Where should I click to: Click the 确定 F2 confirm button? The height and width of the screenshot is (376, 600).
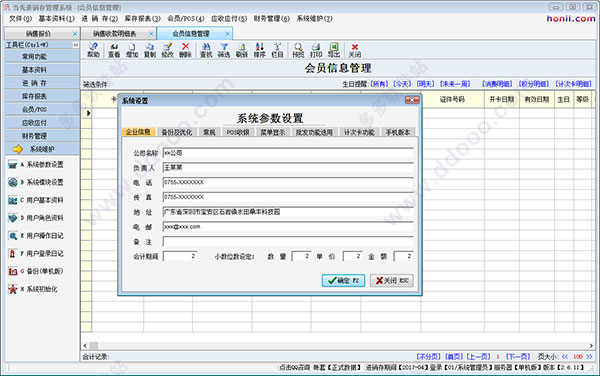343,280
